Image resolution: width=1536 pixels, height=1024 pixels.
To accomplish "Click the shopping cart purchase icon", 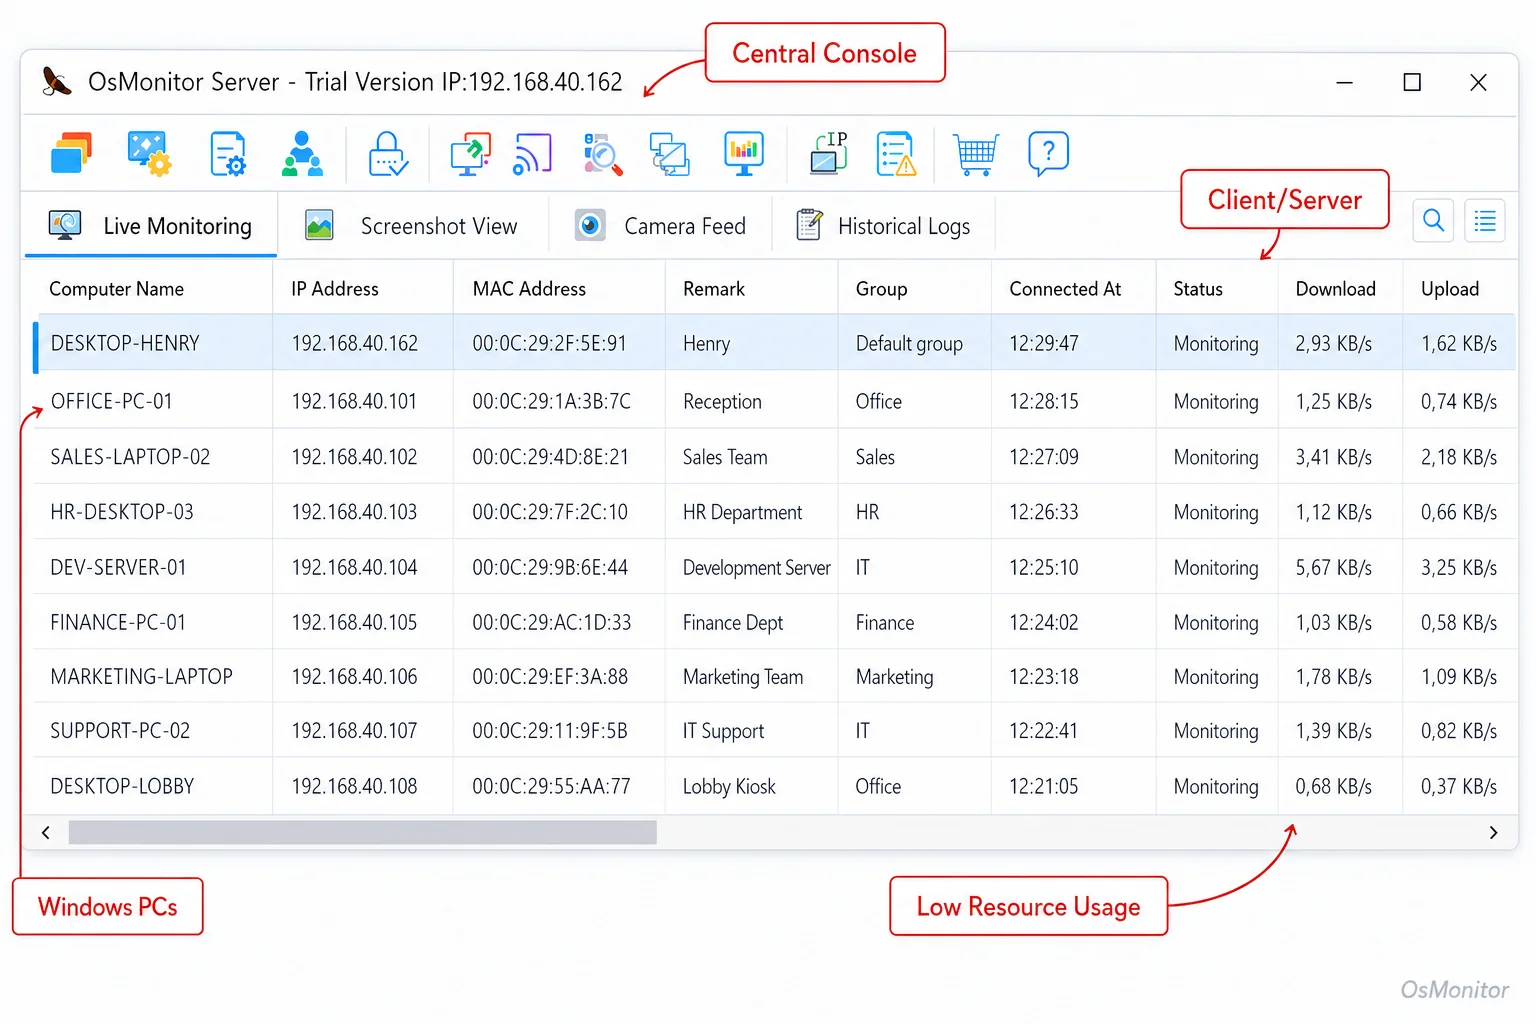I will [x=976, y=154].
